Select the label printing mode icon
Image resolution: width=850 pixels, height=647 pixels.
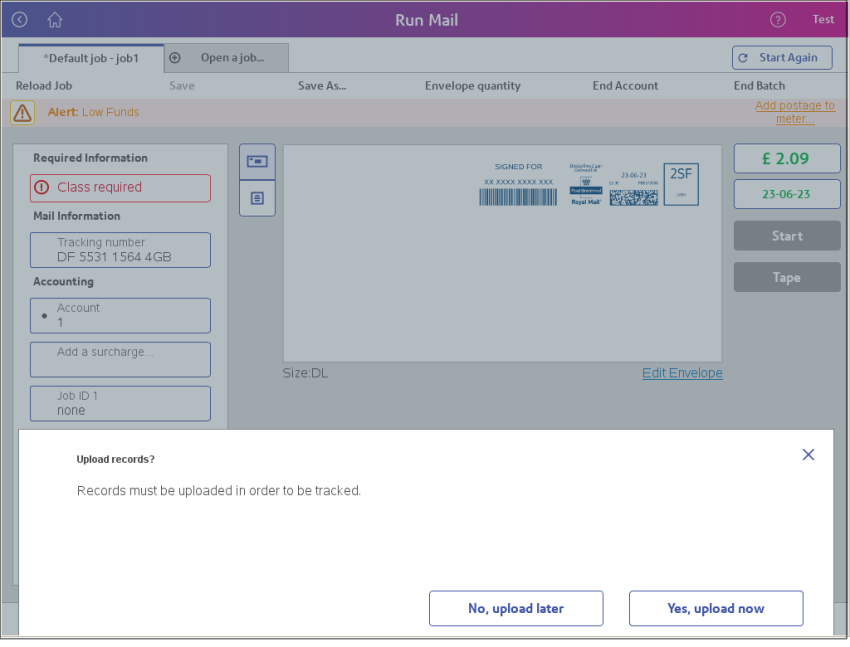tap(256, 198)
